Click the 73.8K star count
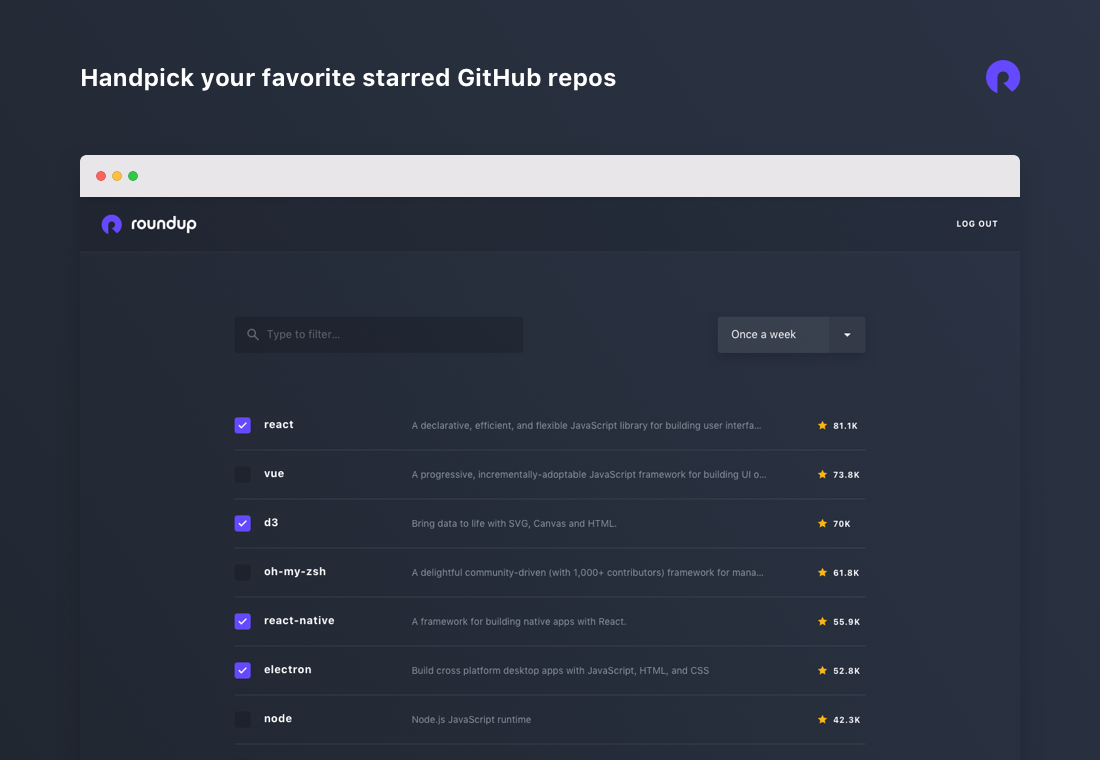 tap(846, 475)
